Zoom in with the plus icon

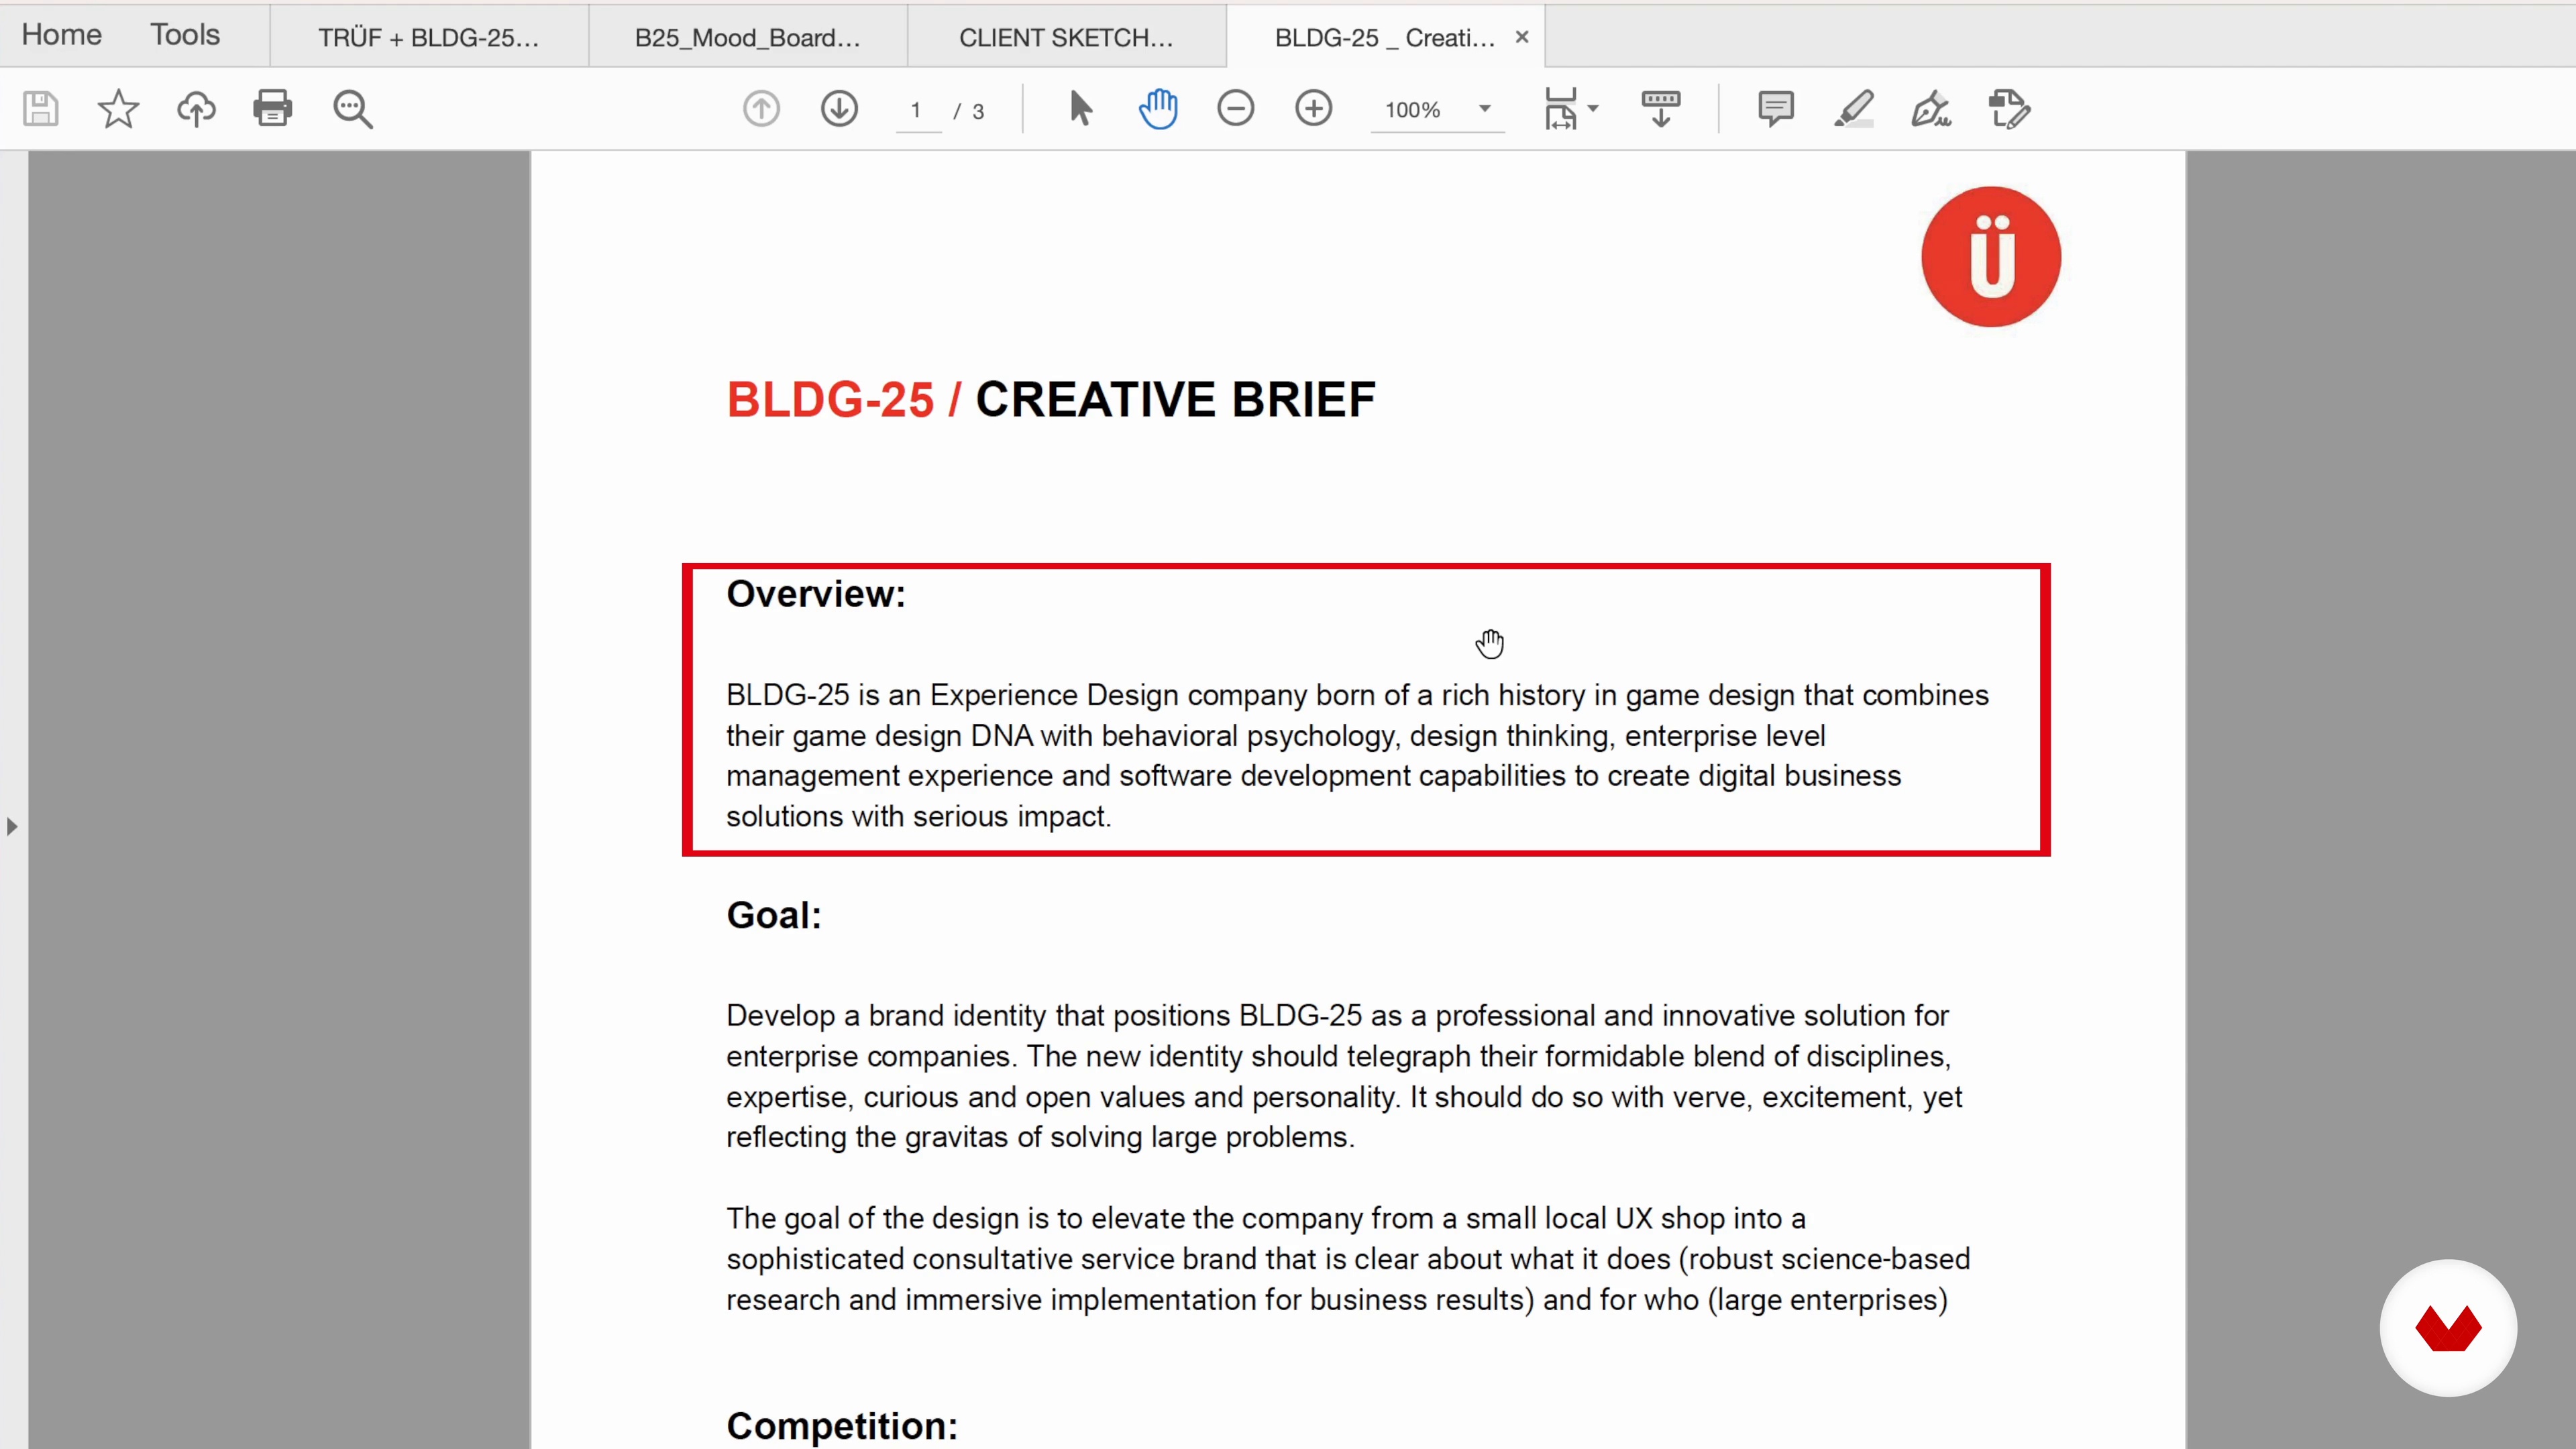[1314, 108]
